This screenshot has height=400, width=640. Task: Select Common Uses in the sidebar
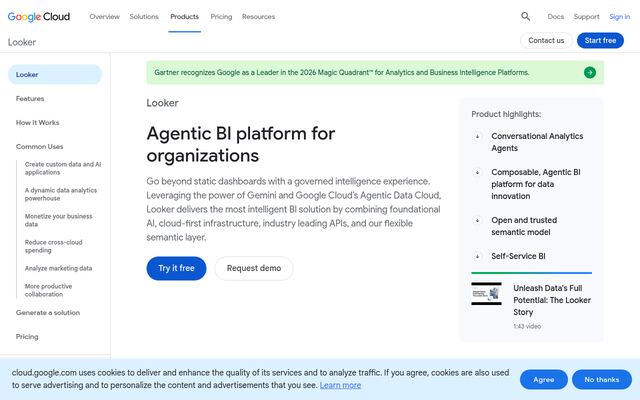(40, 147)
